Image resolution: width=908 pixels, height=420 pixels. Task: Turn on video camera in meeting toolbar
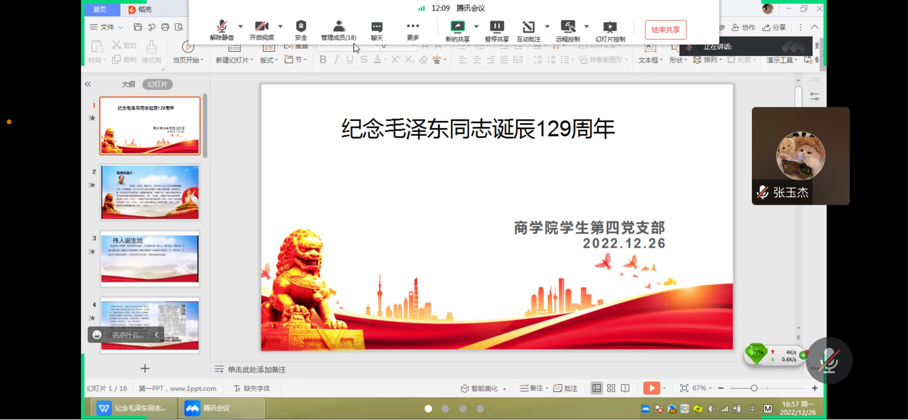261,30
